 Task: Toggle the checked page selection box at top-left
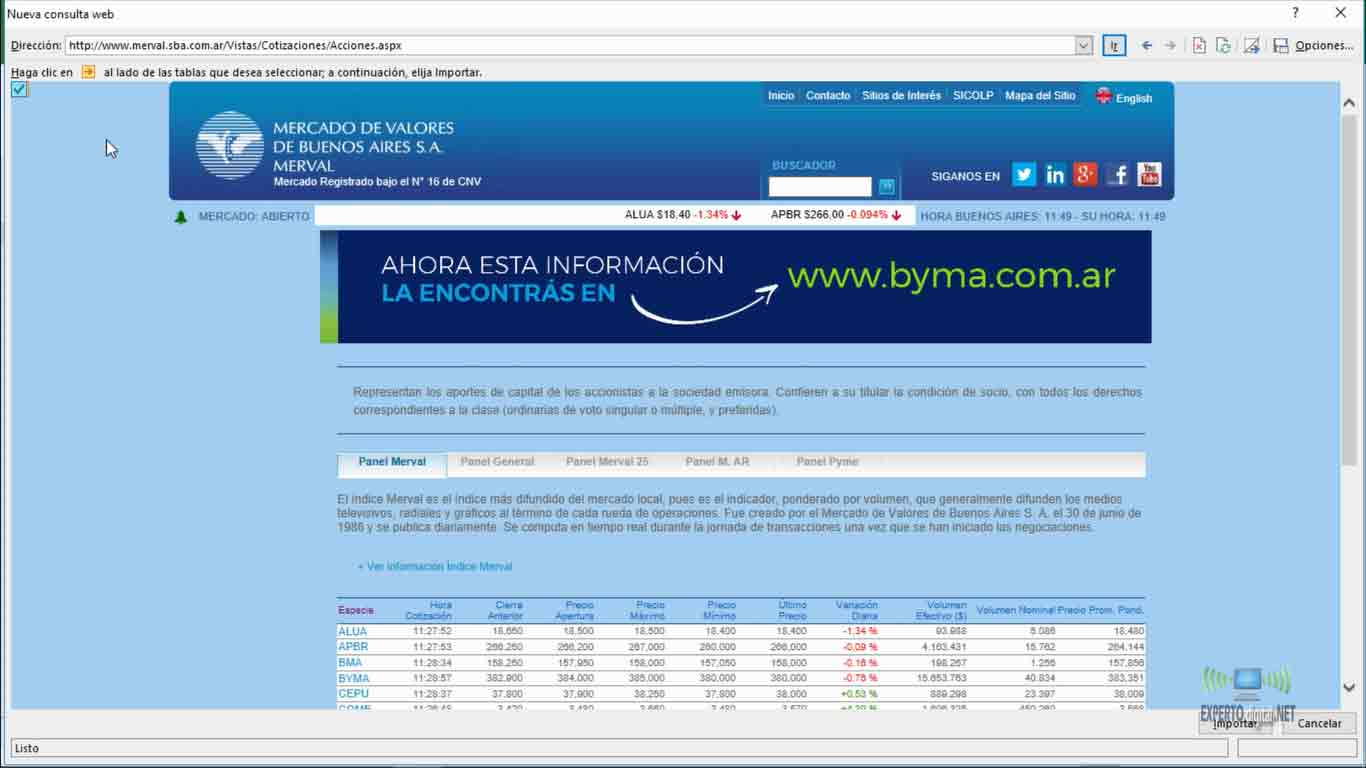pyautogui.click(x=19, y=90)
